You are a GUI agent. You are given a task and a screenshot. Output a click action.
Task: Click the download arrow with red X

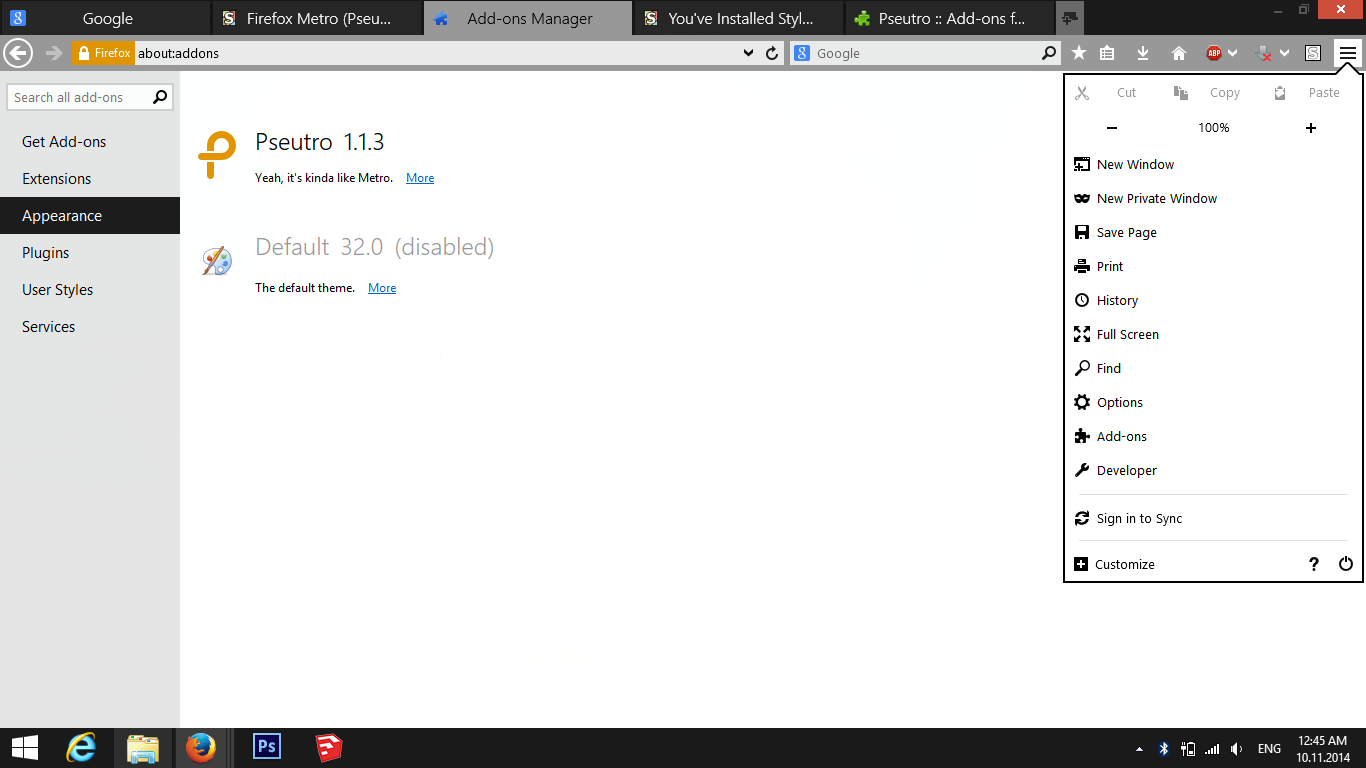coord(1264,53)
